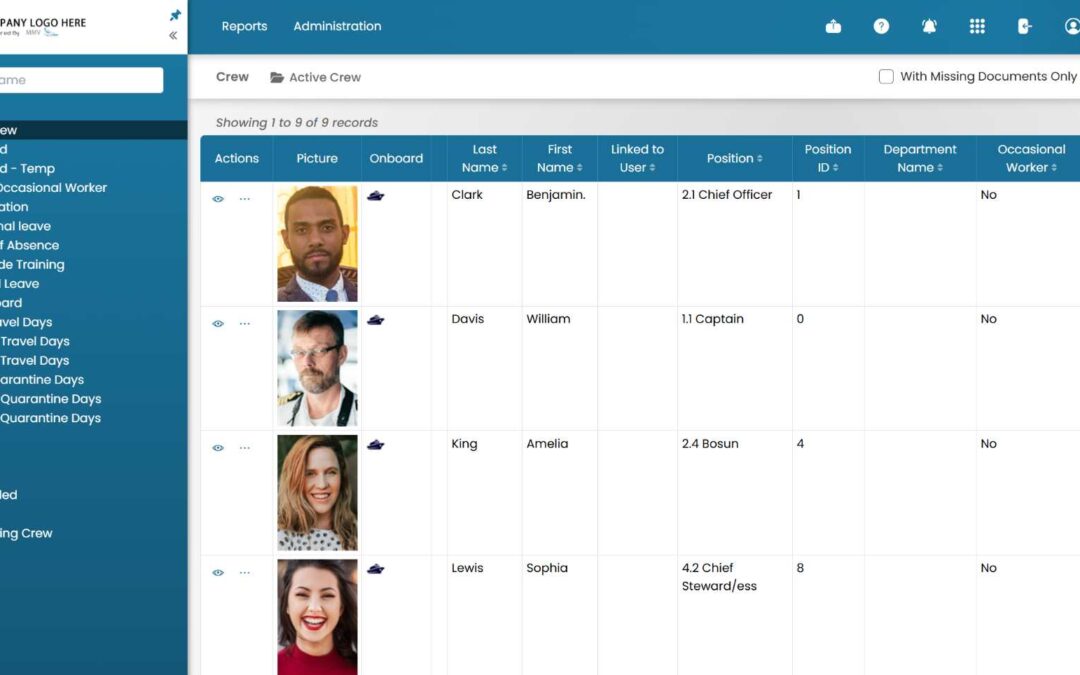Screen dimensions: 1080x675
Task: Open the three-dots actions menu for Clark
Action: pyautogui.click(x=245, y=199)
